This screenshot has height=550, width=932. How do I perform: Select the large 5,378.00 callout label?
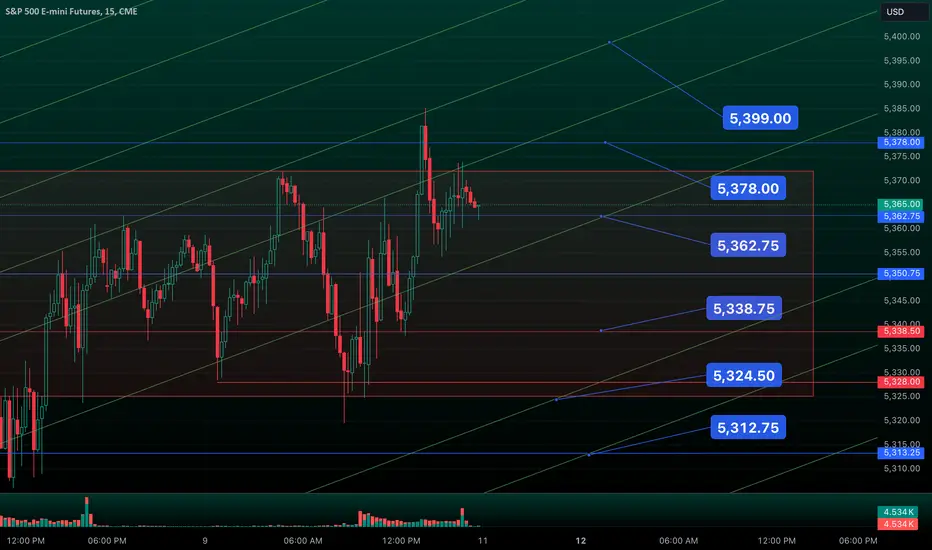click(748, 188)
